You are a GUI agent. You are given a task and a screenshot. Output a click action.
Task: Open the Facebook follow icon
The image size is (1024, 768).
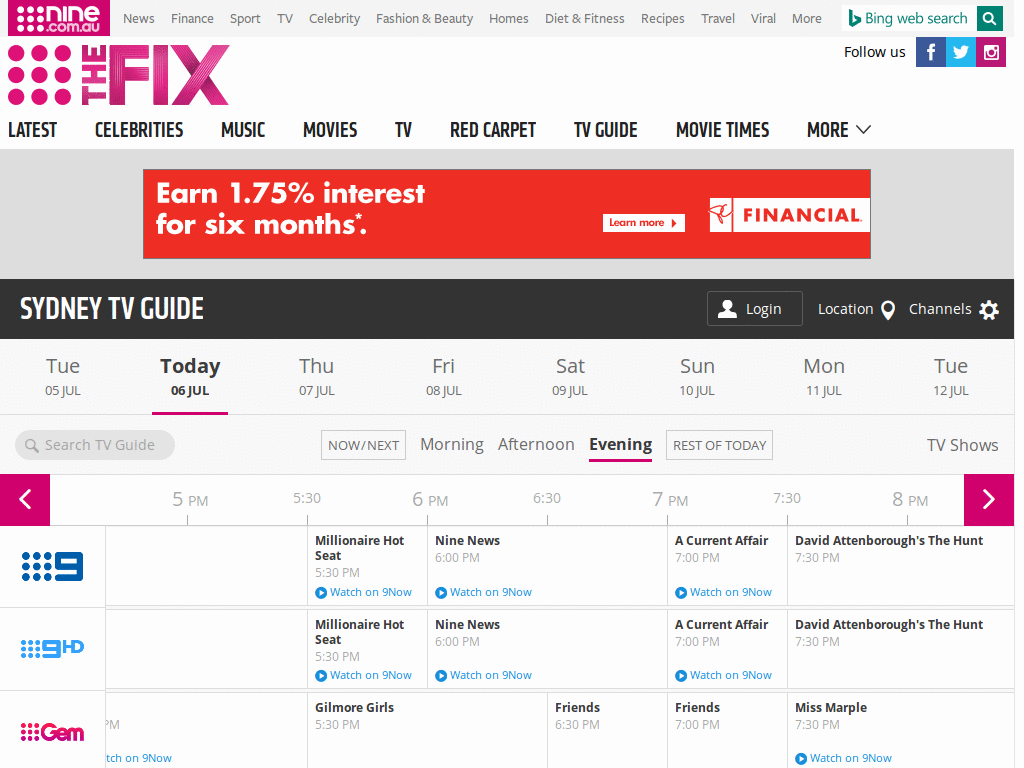(x=931, y=52)
